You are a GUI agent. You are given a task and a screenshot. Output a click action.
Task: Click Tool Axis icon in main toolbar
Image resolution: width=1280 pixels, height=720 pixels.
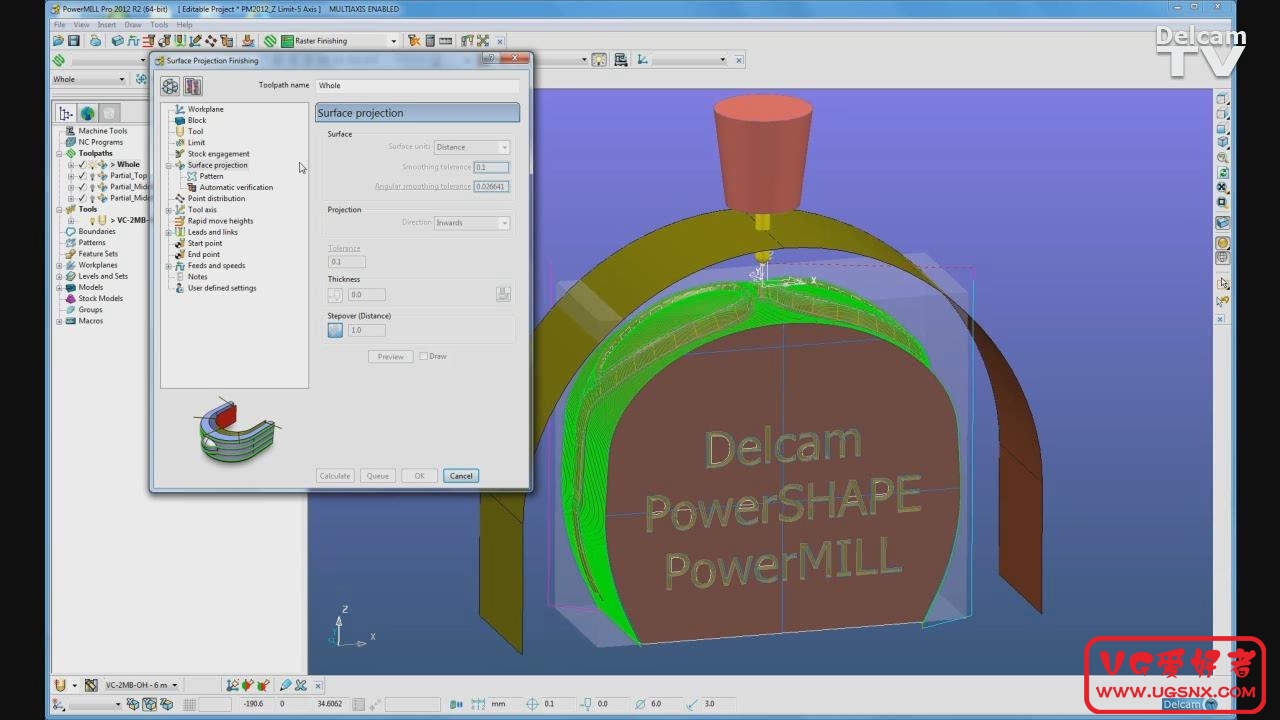coord(194,41)
